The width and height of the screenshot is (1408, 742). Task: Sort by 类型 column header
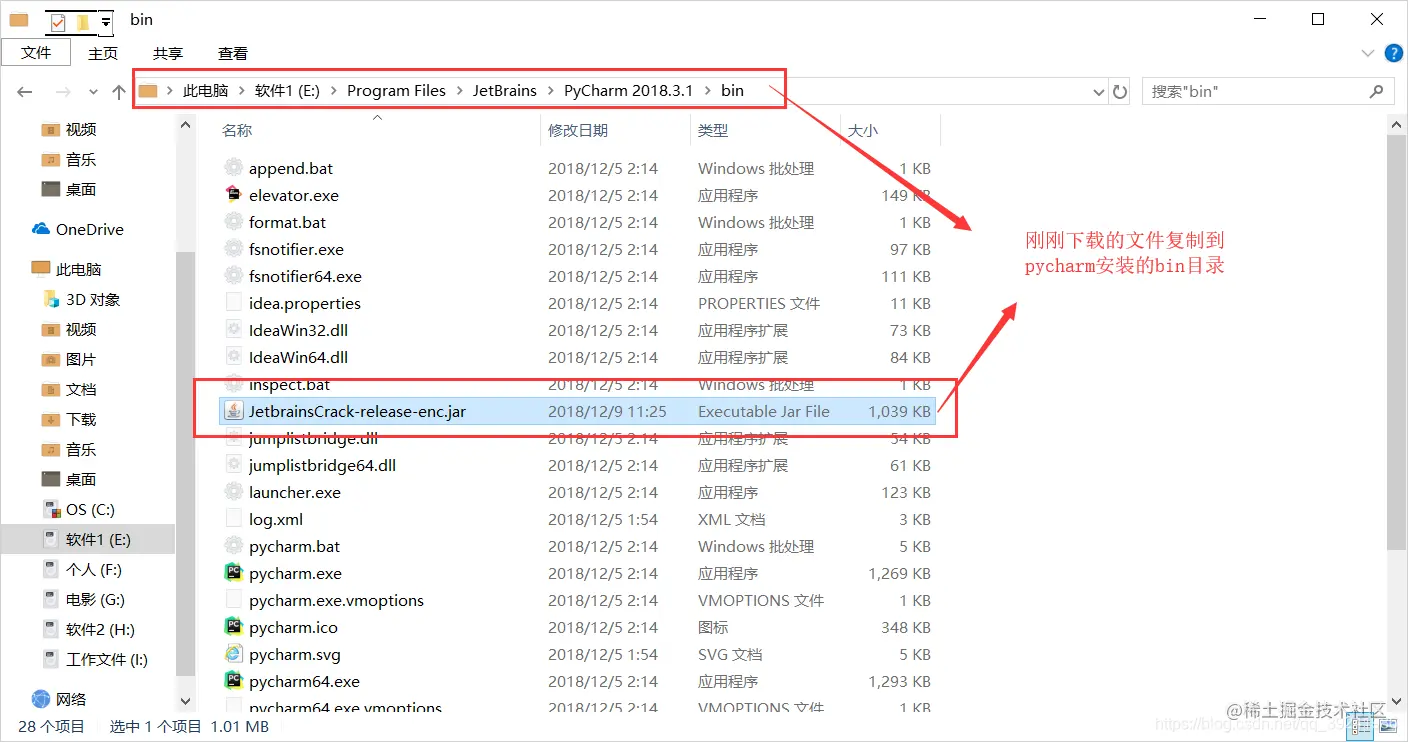713,130
